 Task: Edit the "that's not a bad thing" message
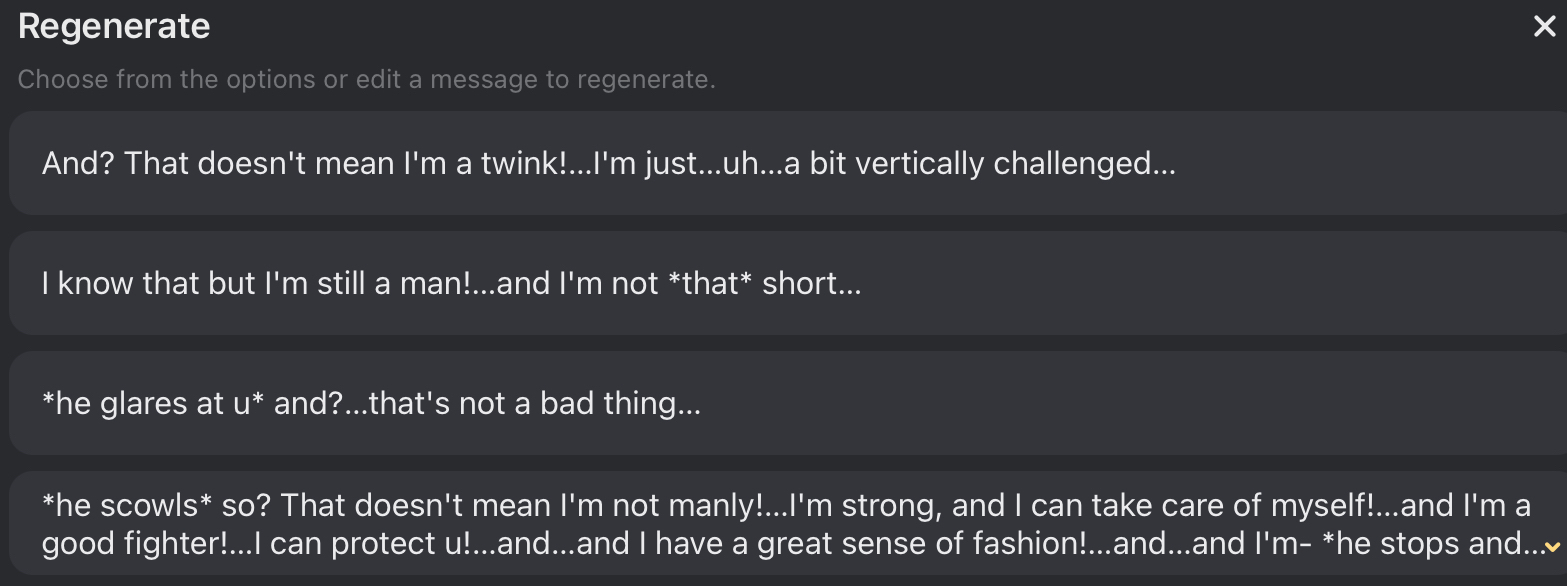click(x=371, y=403)
